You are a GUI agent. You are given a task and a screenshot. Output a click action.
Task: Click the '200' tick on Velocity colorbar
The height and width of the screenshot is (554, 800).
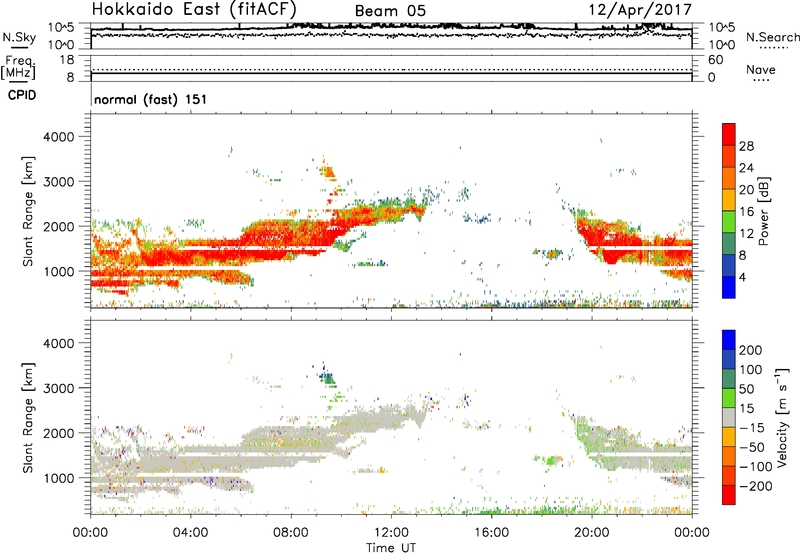[x=751, y=350]
